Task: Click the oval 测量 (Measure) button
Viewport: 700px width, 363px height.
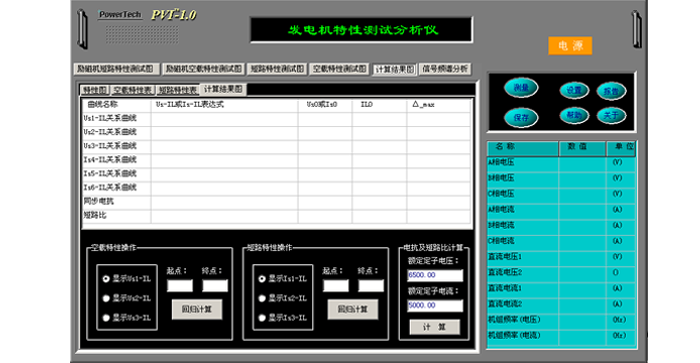Action: click(521, 88)
